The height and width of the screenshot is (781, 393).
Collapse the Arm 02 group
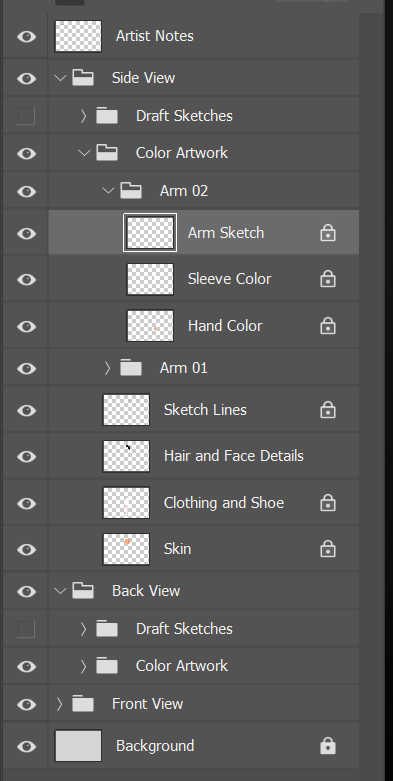coord(108,190)
